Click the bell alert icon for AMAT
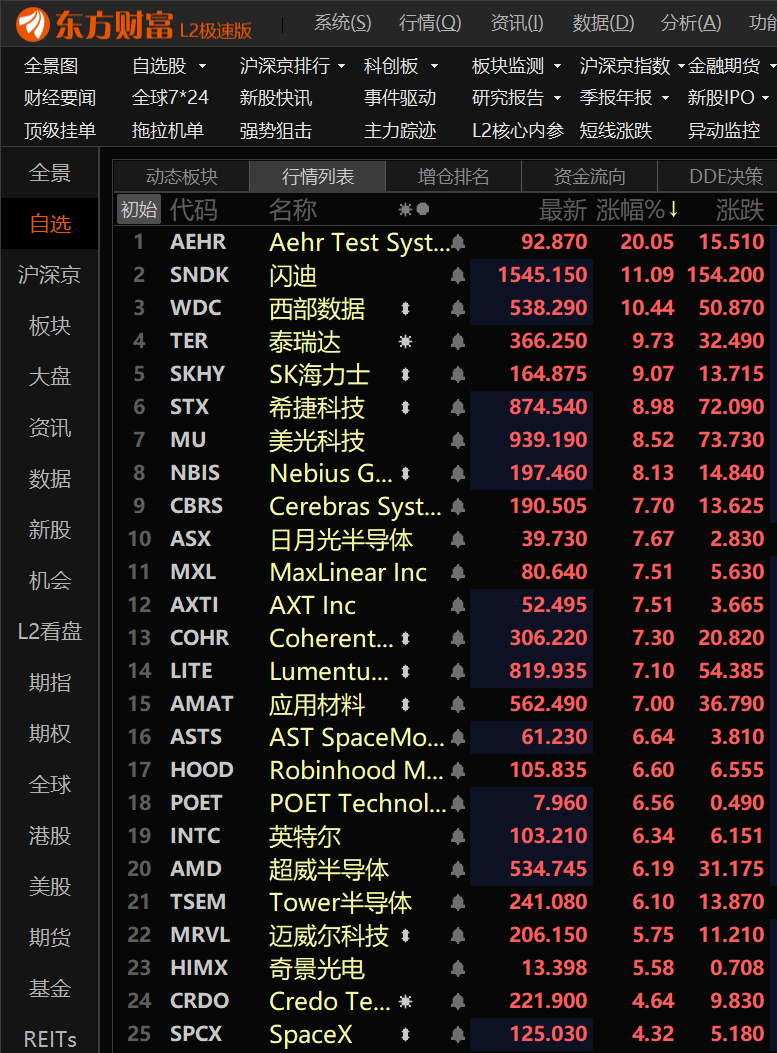Viewport: 777px width, 1053px height. (x=458, y=704)
